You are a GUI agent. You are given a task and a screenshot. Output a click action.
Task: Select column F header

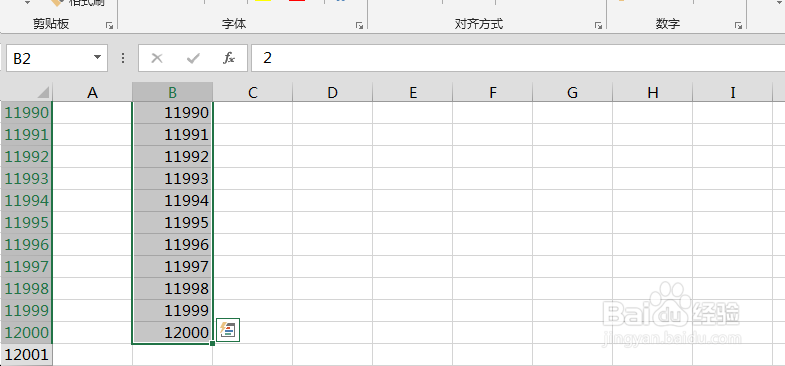[x=493, y=92]
